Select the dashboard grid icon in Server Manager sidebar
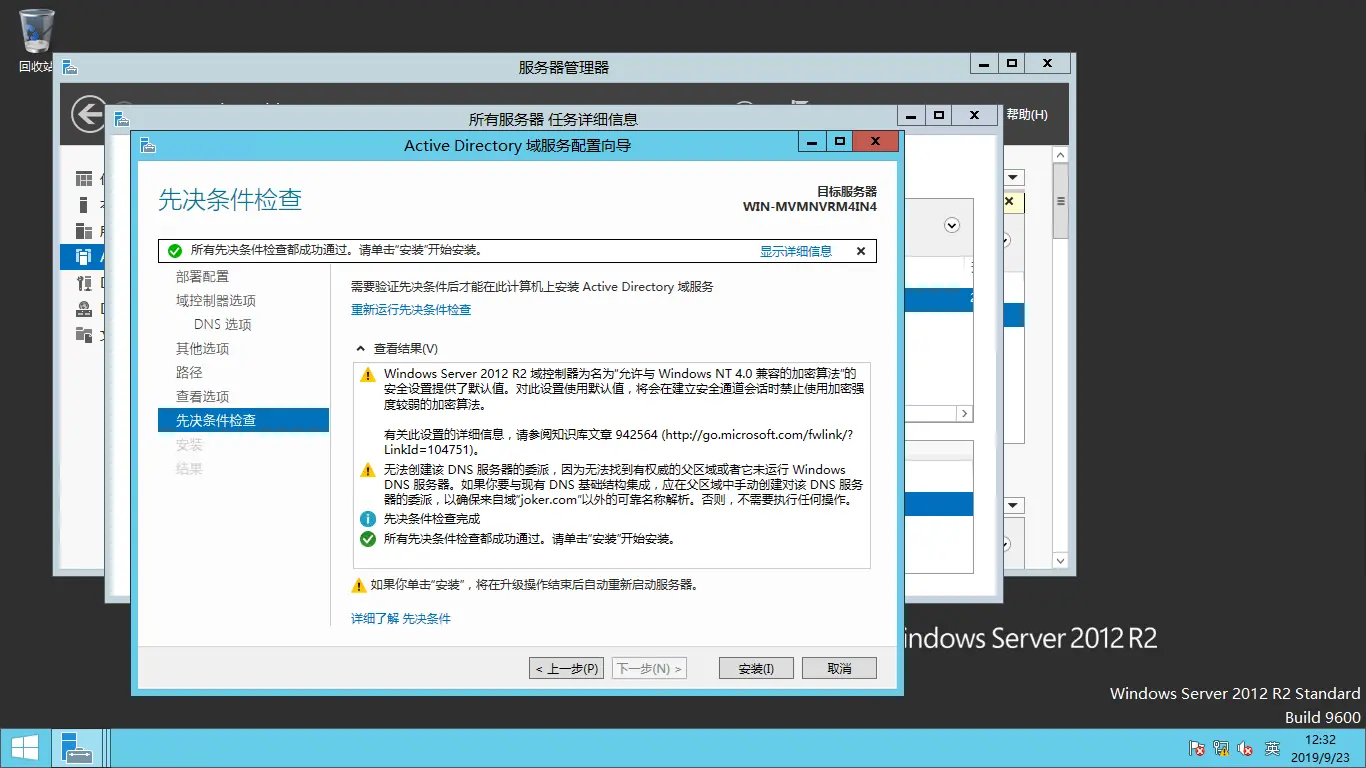 click(x=84, y=179)
